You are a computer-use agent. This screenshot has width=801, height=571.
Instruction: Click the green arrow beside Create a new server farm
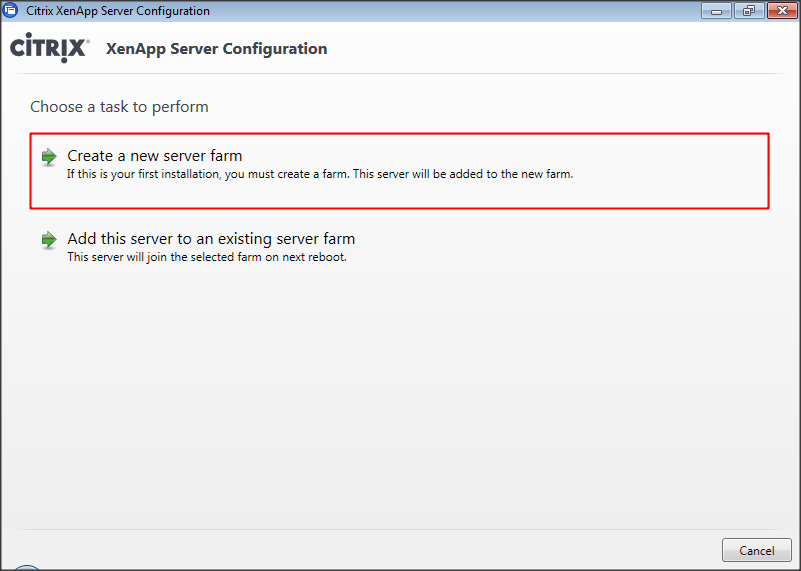pyautogui.click(x=49, y=157)
